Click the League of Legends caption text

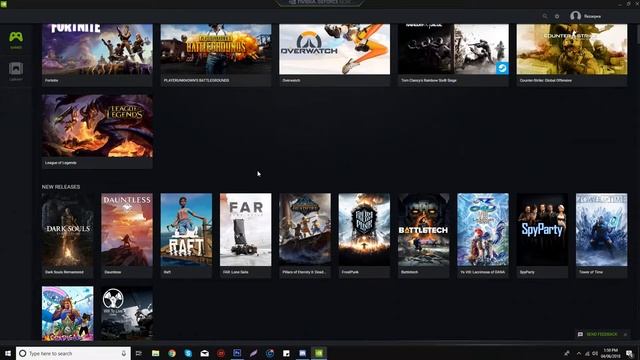click(x=60, y=163)
